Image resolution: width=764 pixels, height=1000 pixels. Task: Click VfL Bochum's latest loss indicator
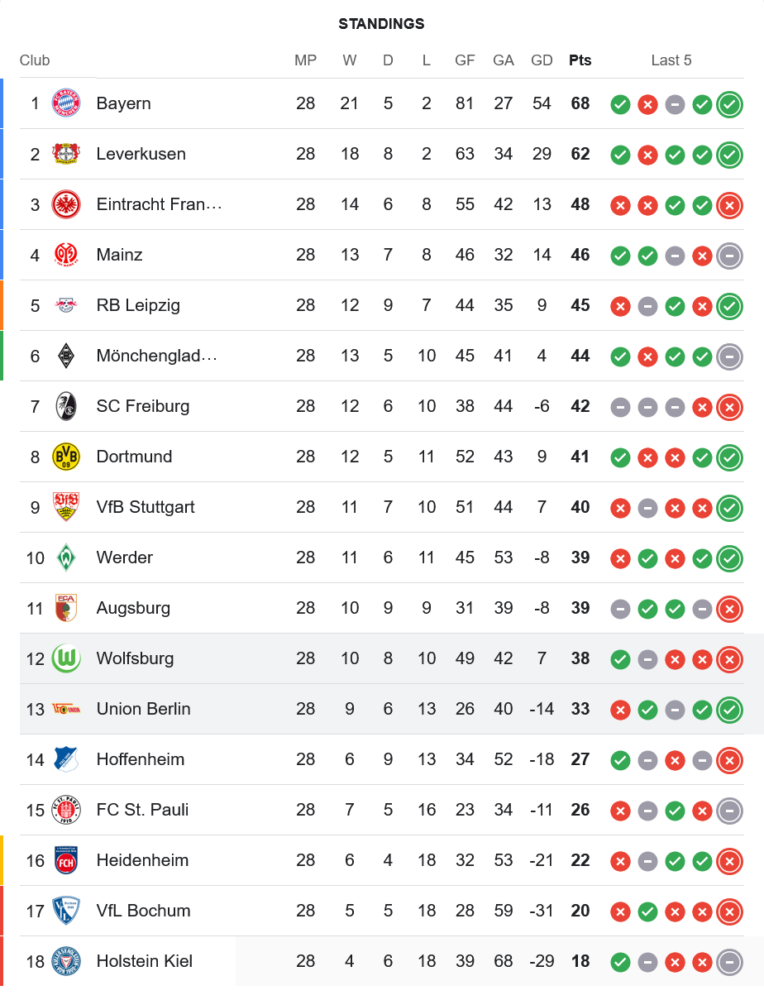(730, 911)
